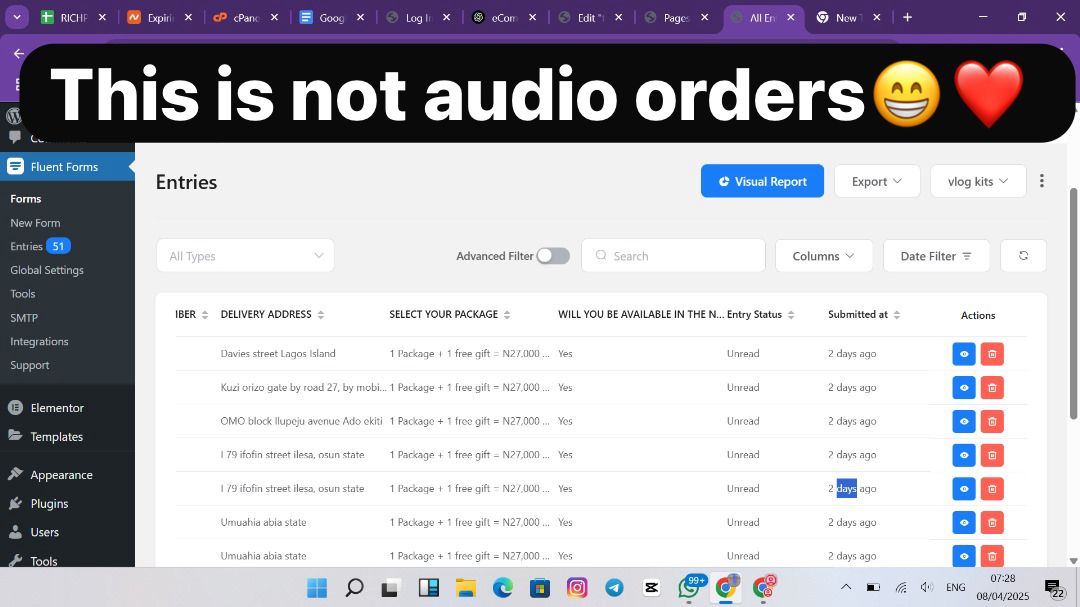1080x607 pixels.
Task: Toggle the Advanced Filter switch
Action: point(553,256)
